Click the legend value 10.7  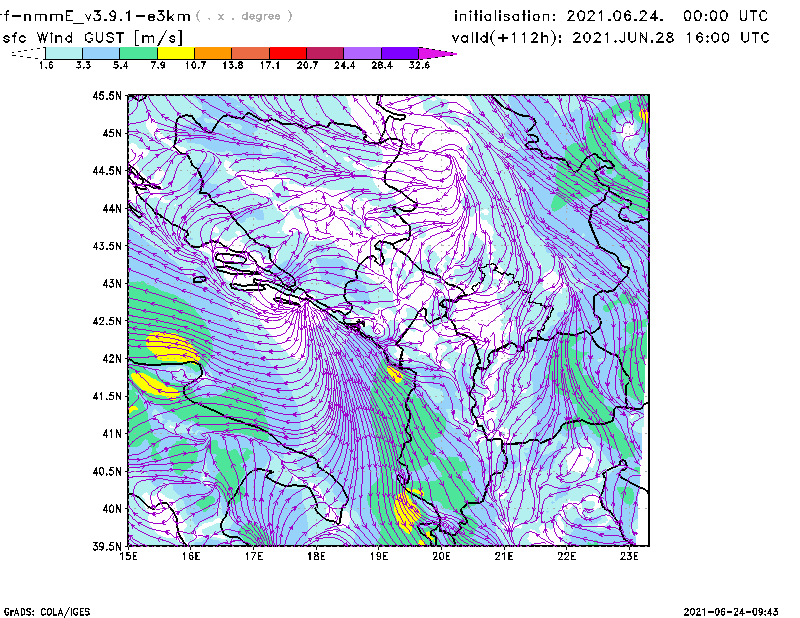(195, 65)
